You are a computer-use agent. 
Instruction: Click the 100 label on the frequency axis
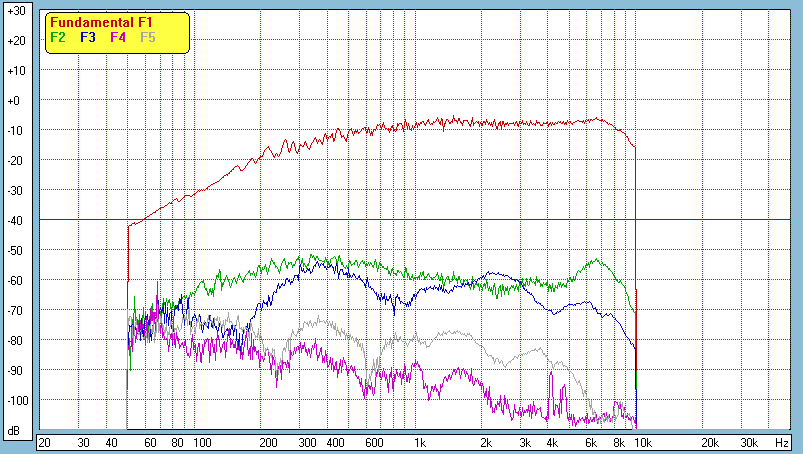pyautogui.click(x=202, y=441)
